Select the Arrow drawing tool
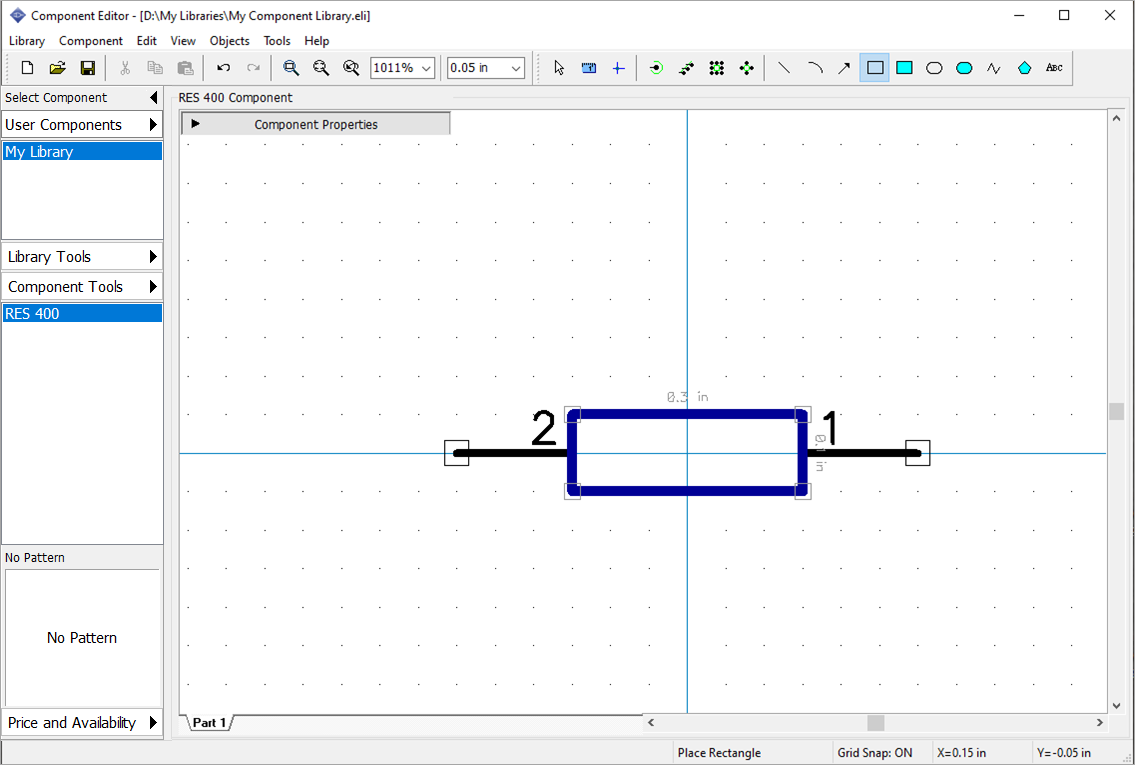Screen dimensions: 1135x765 tap(844, 68)
